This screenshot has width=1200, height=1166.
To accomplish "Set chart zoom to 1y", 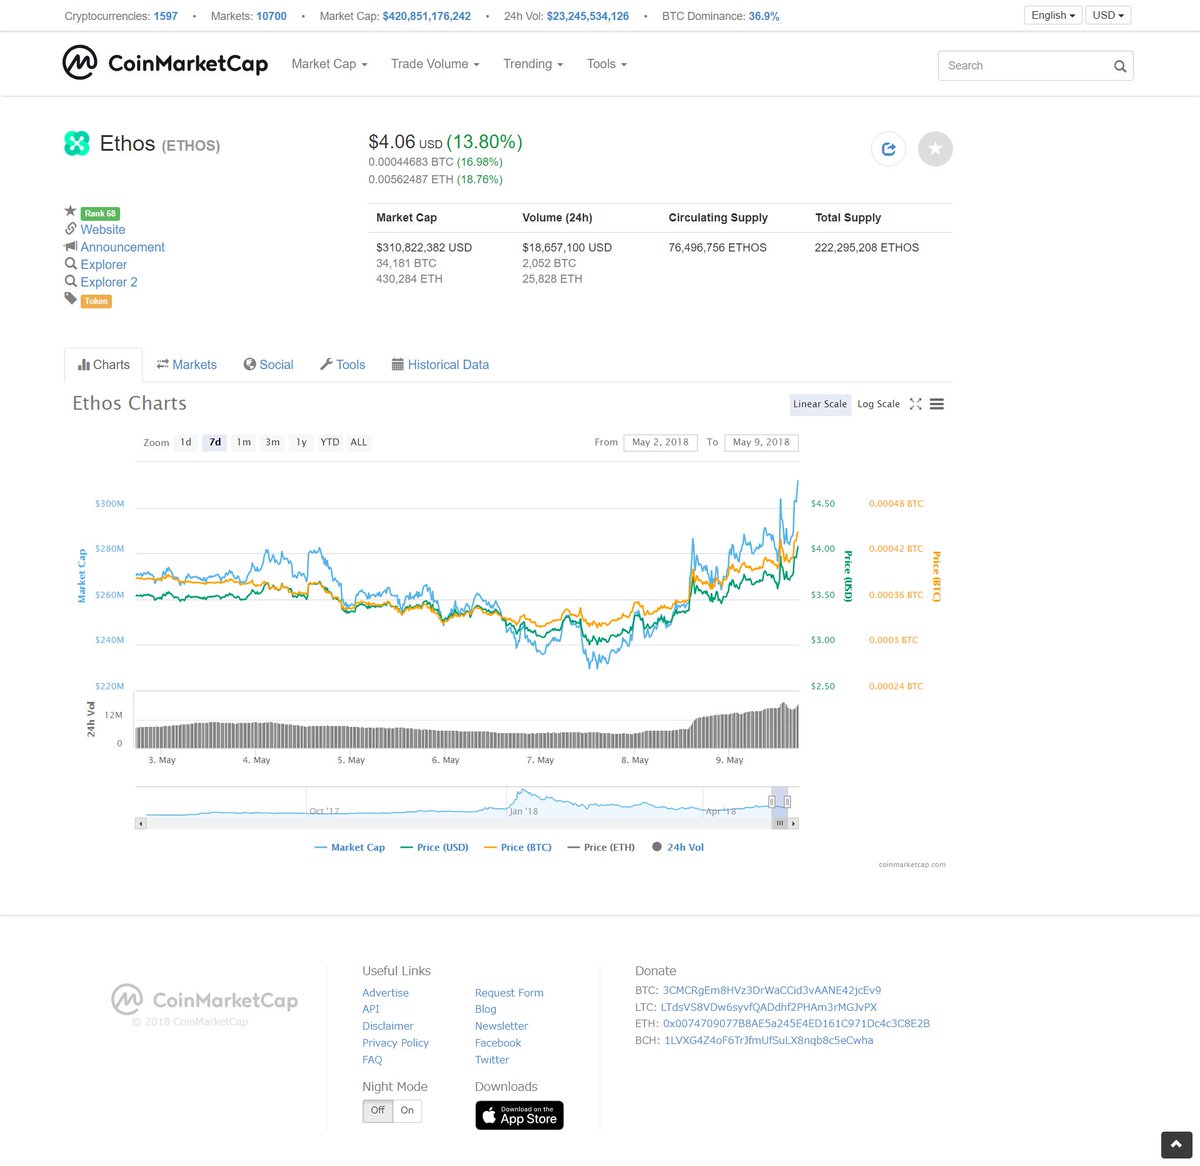I will pos(301,442).
